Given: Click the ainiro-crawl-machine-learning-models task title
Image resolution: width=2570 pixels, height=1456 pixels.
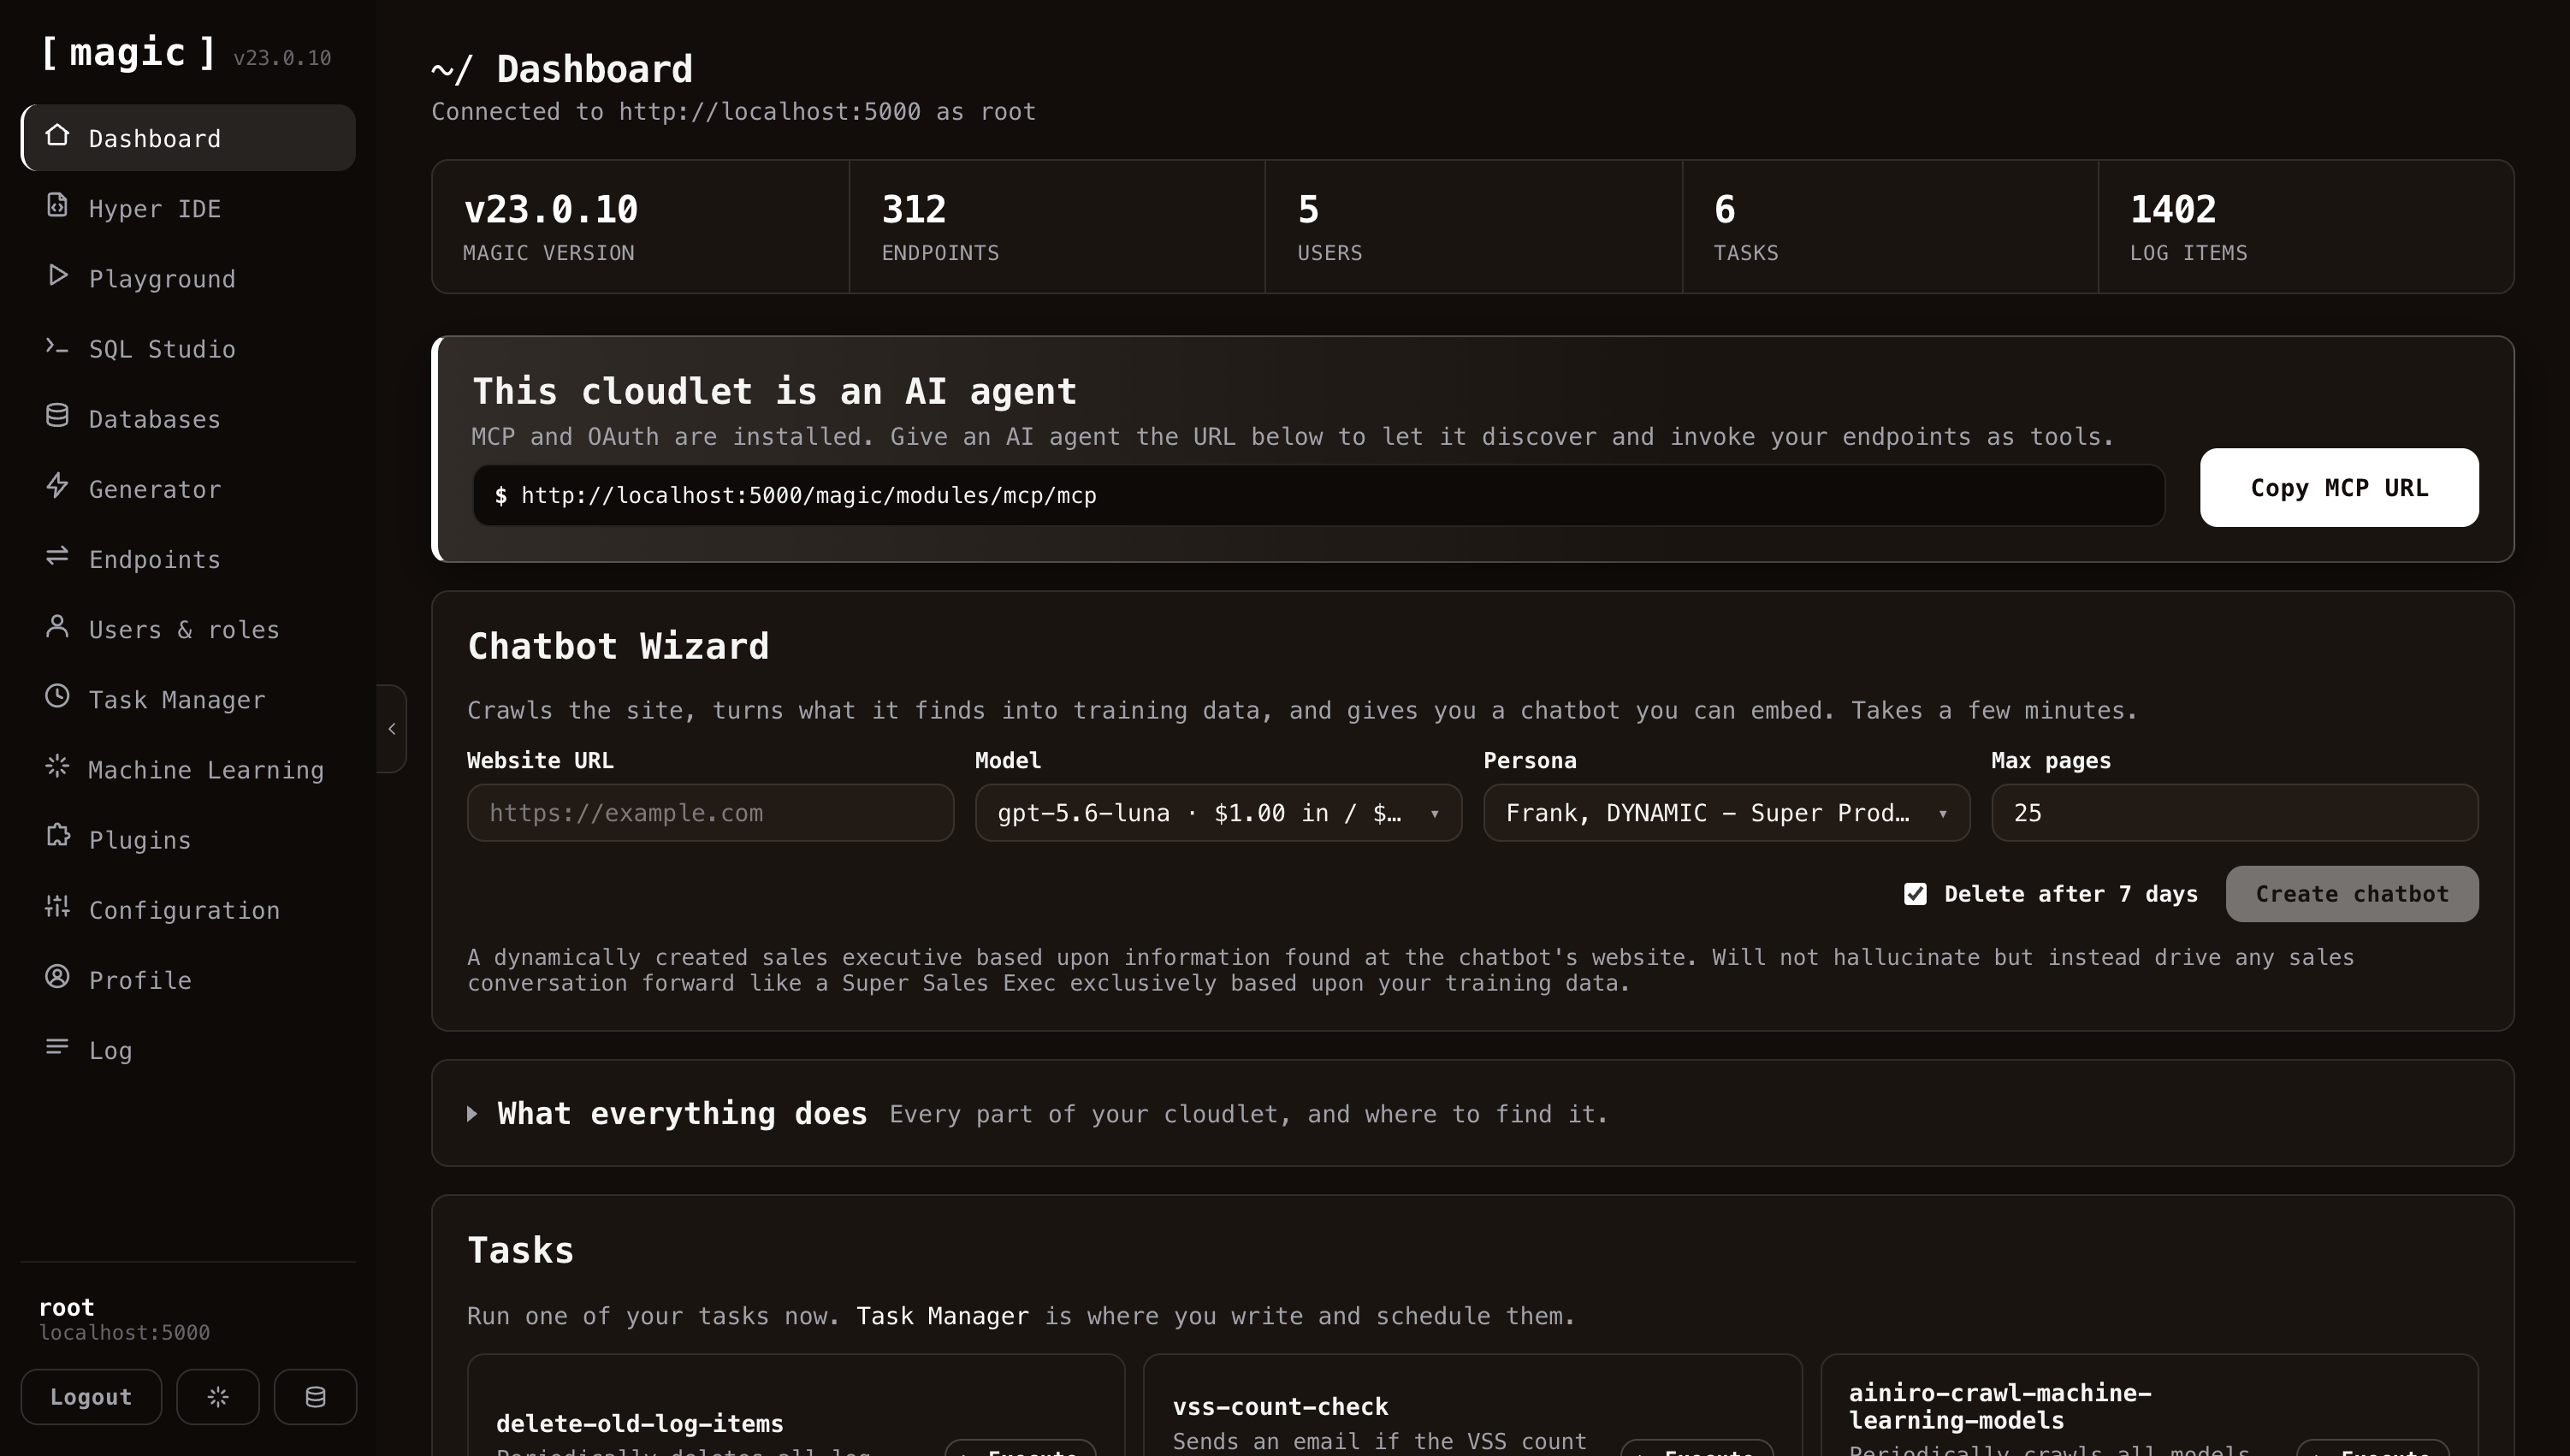Looking at the screenshot, I should [x=1999, y=1406].
